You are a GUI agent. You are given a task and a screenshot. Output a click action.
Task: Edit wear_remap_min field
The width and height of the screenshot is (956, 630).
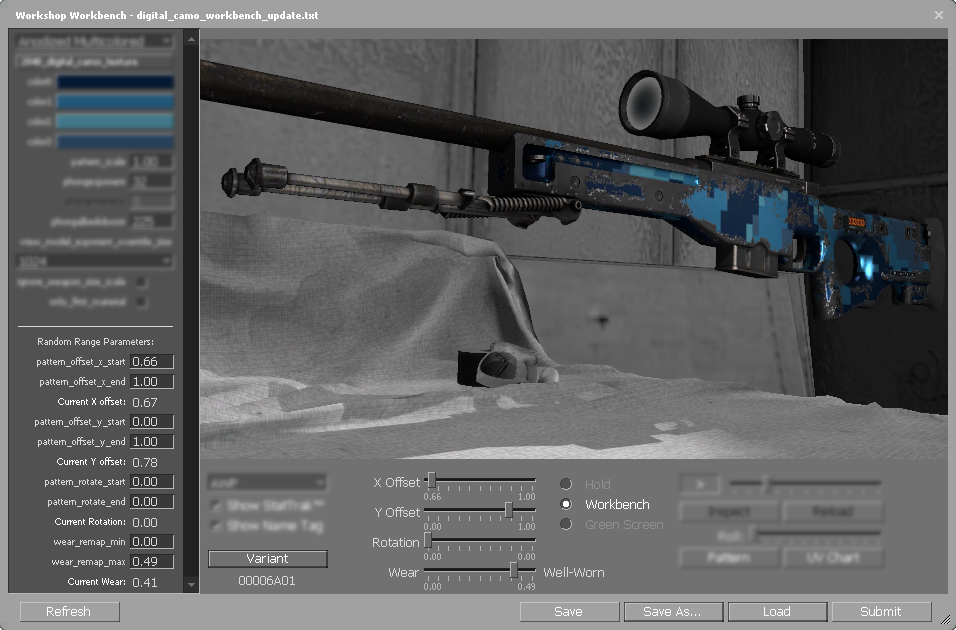point(152,542)
